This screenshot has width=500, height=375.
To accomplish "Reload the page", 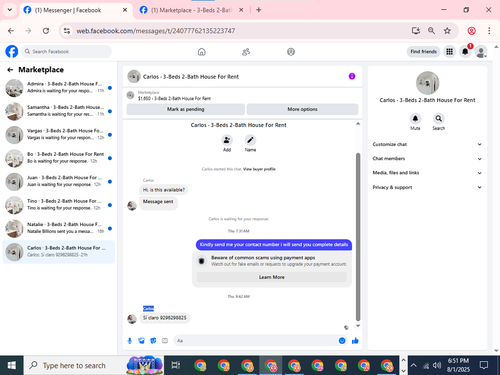I will (x=46, y=31).
